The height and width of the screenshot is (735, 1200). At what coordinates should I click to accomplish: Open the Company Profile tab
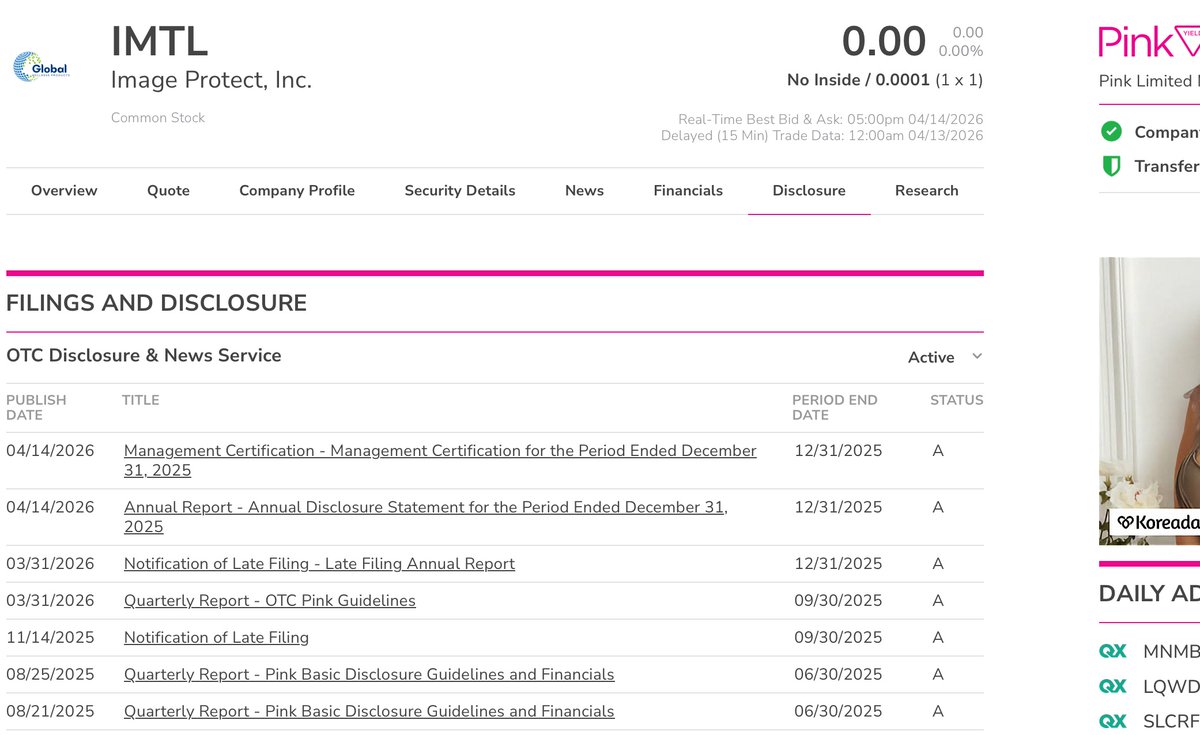297,190
